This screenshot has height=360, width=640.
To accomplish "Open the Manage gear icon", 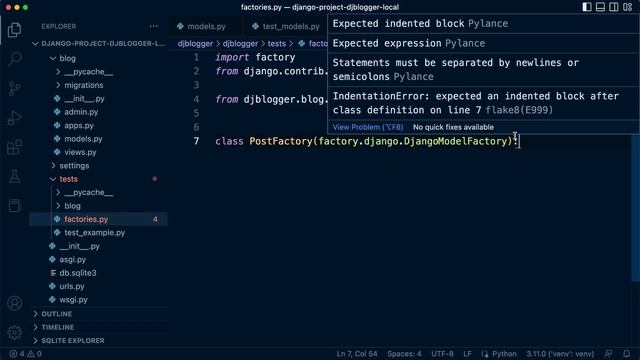I will click(x=14, y=332).
